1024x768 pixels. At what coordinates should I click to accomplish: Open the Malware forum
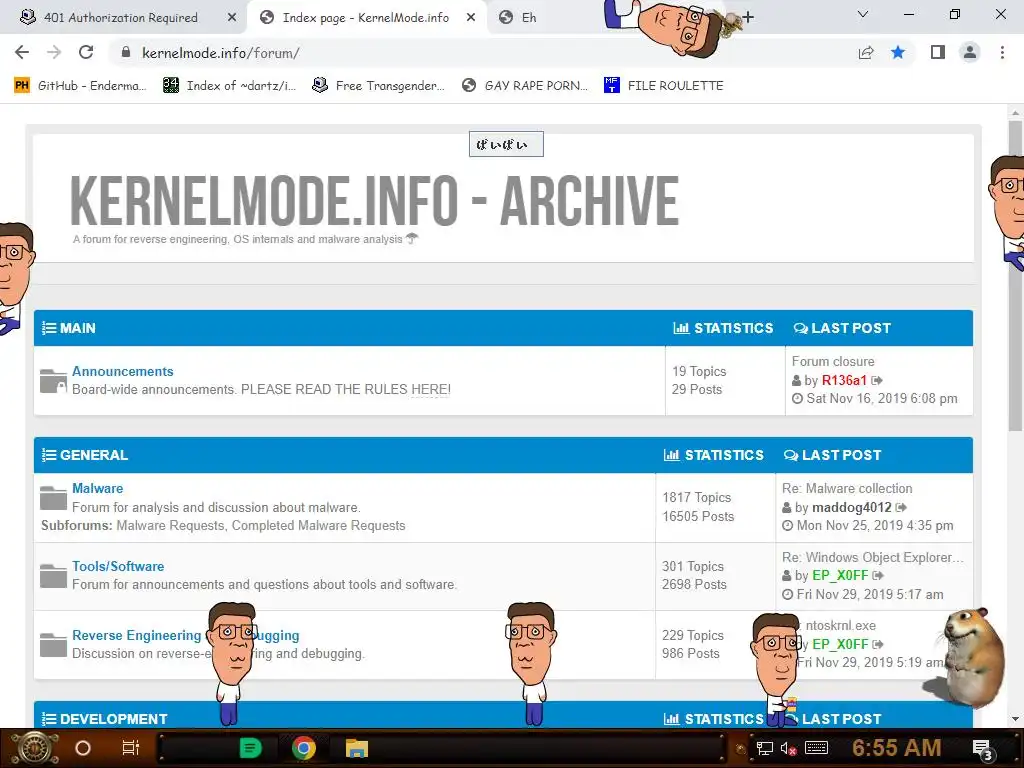click(x=97, y=488)
